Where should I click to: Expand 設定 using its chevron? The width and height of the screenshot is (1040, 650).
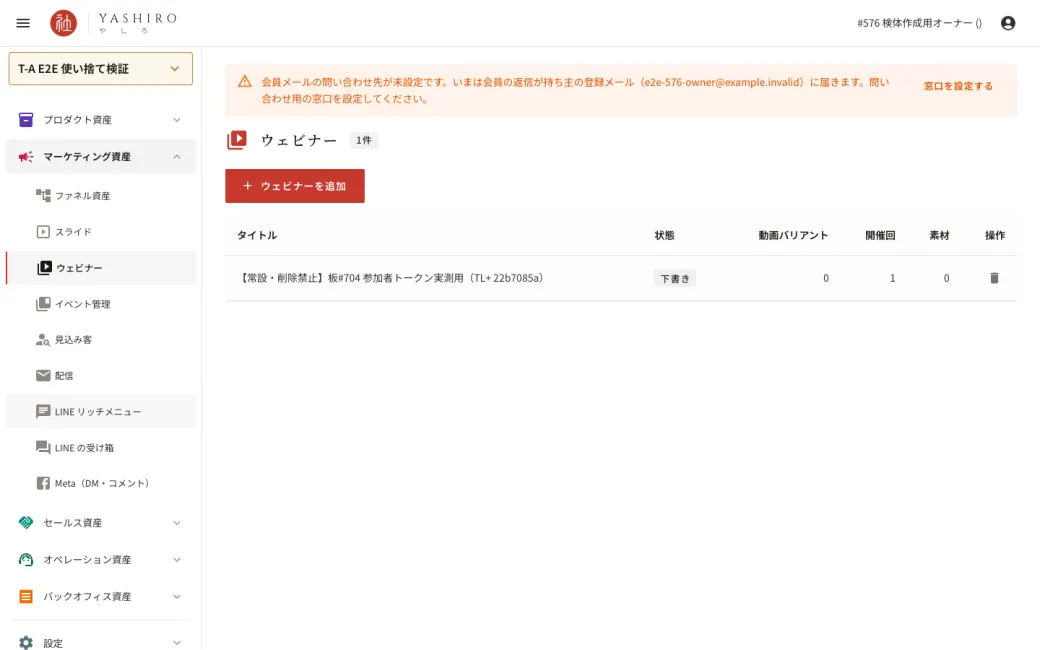(177, 642)
